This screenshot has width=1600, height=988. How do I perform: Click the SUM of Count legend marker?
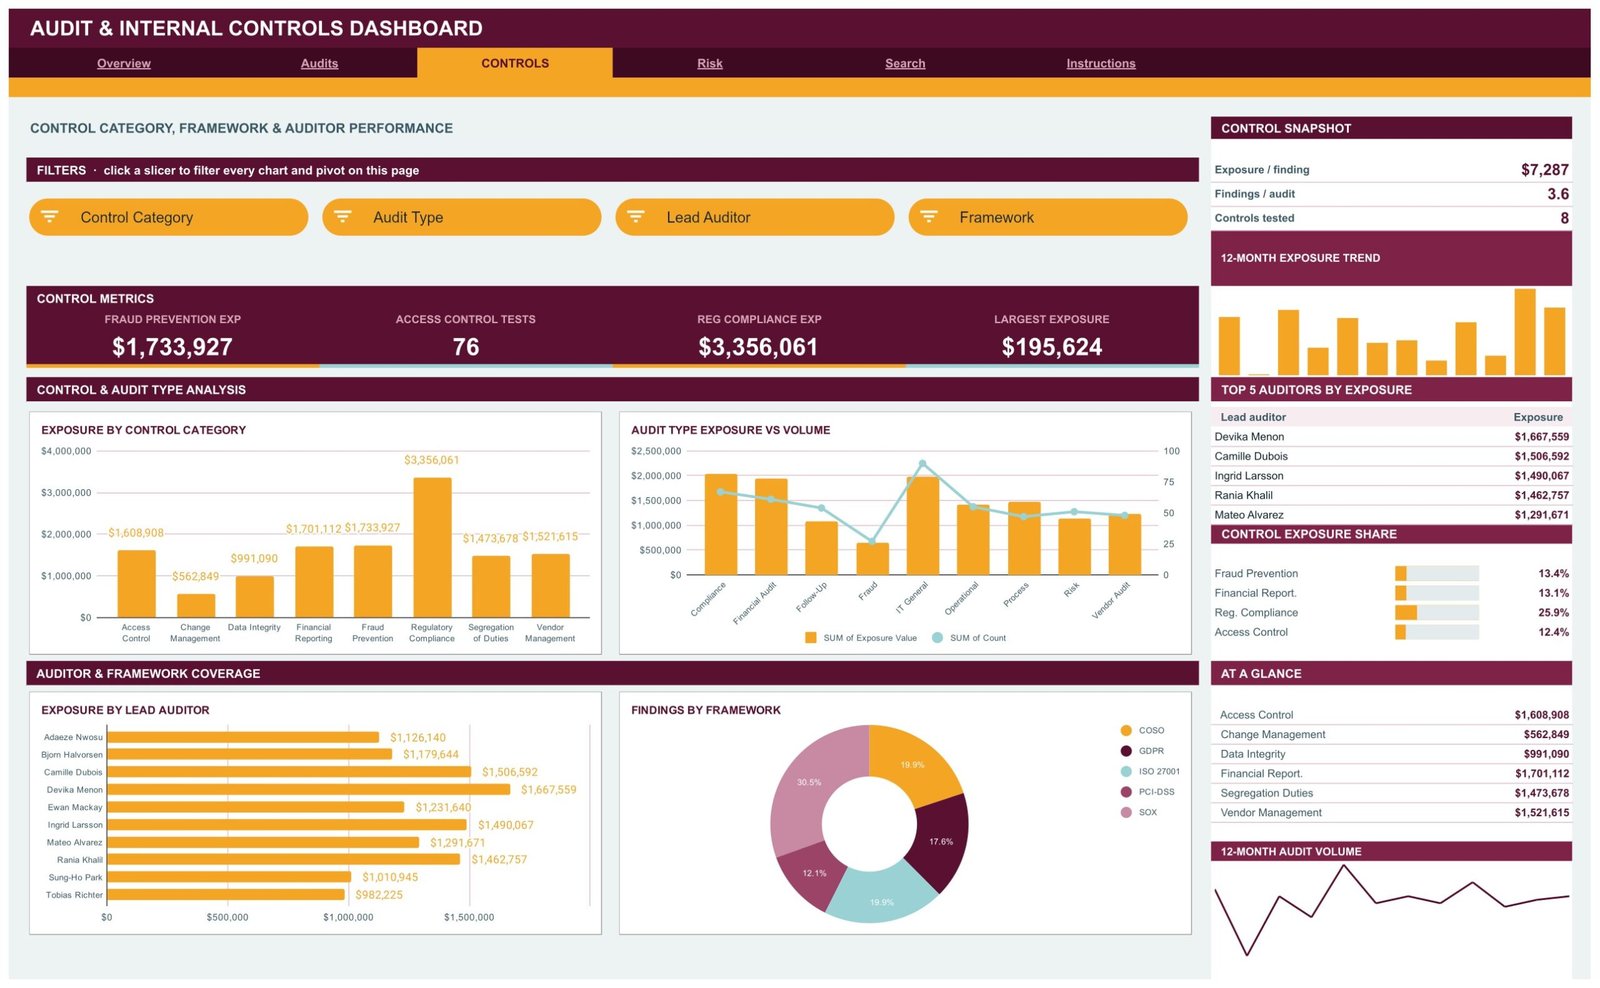(x=937, y=637)
